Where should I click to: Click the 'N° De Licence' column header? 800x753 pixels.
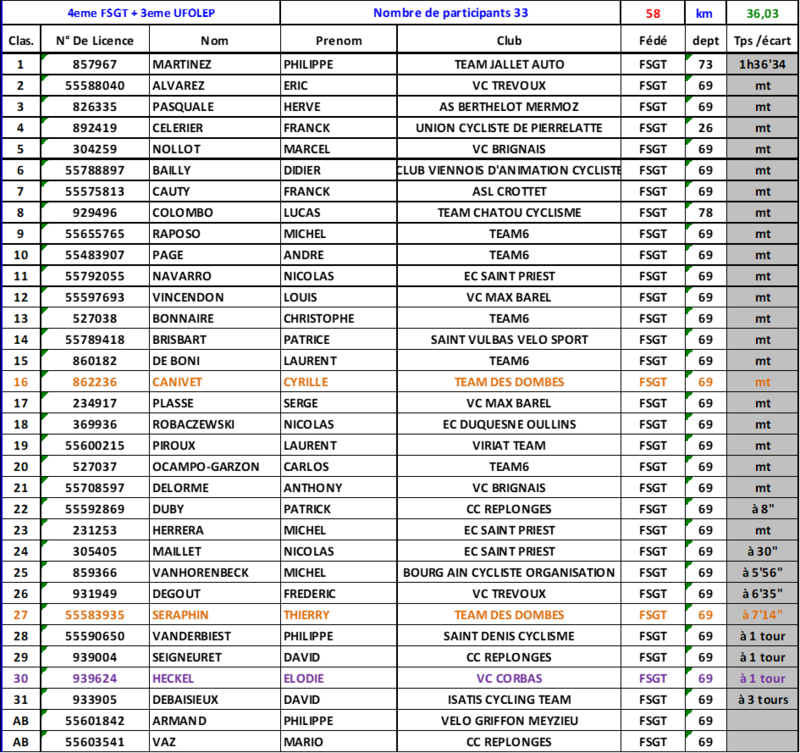point(95,40)
